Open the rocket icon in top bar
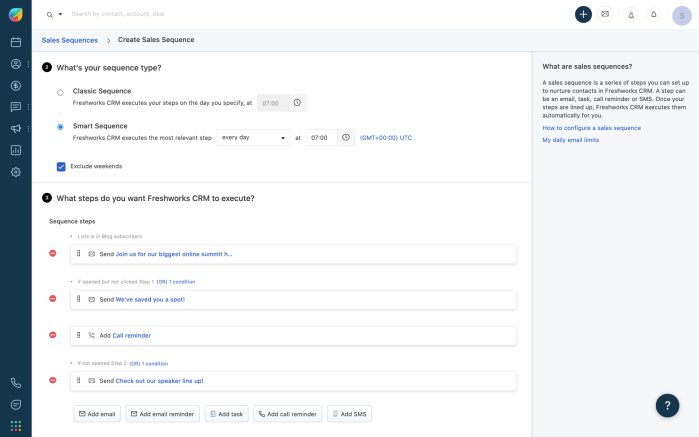 [631, 15]
